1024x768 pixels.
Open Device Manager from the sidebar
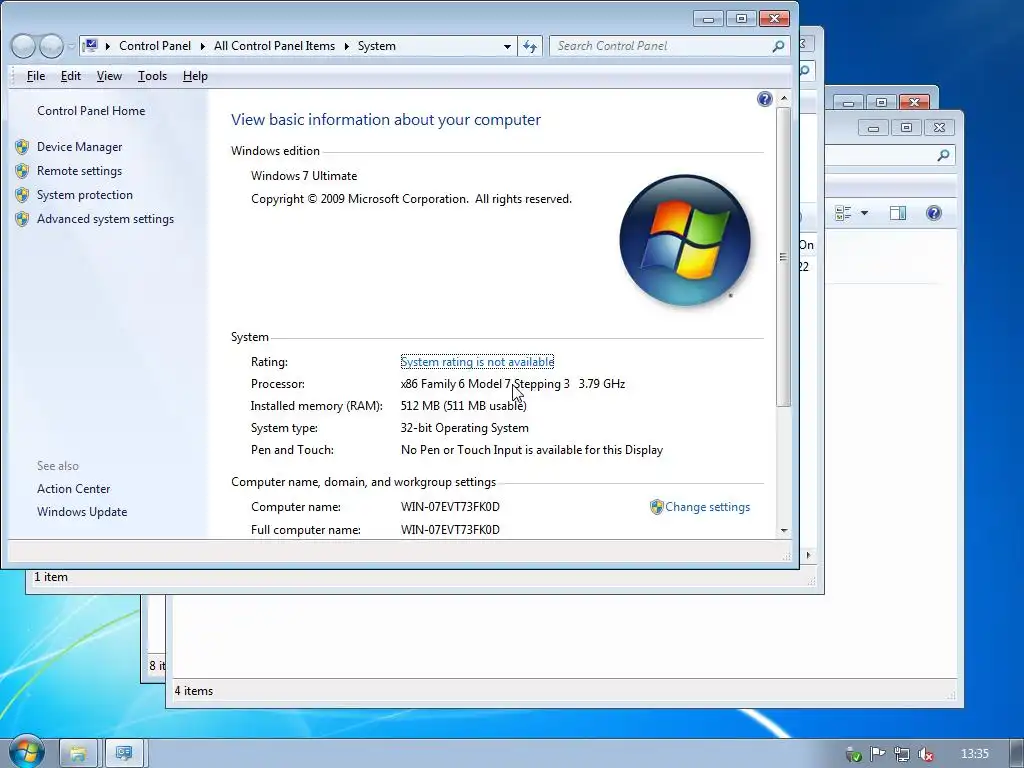(x=79, y=147)
